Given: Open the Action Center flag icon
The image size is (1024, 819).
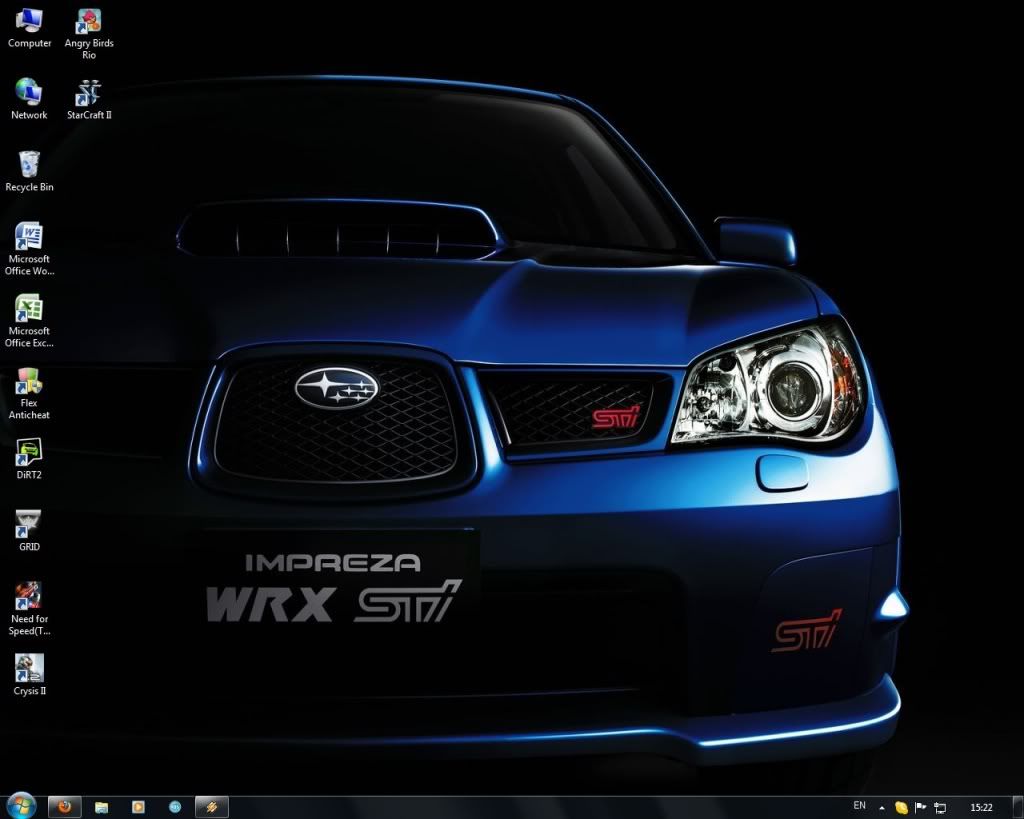Looking at the screenshot, I should (921, 808).
